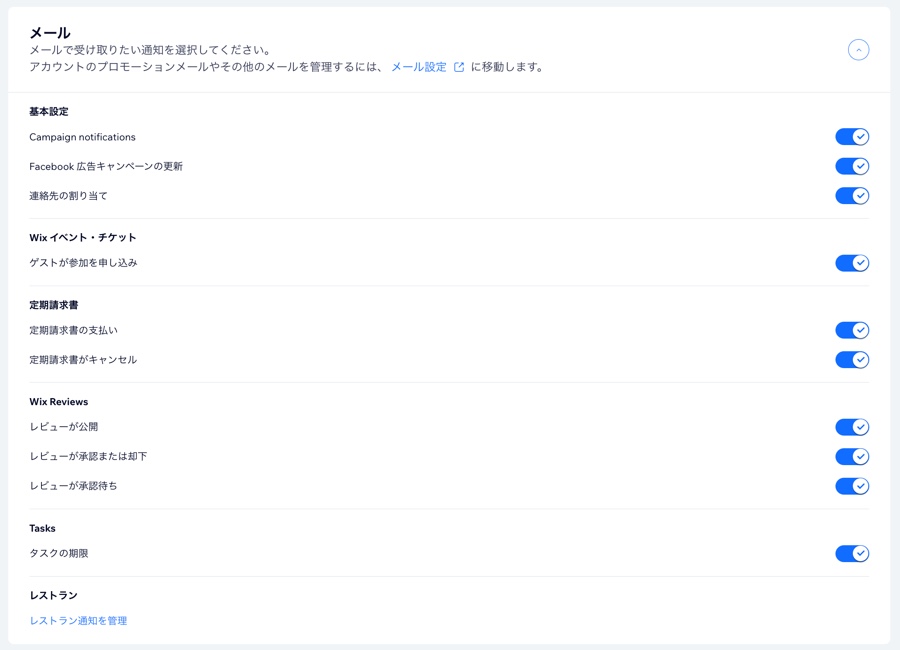The image size is (900, 650).
Task: Click the 連絡先の割り当て label
Action: point(68,196)
